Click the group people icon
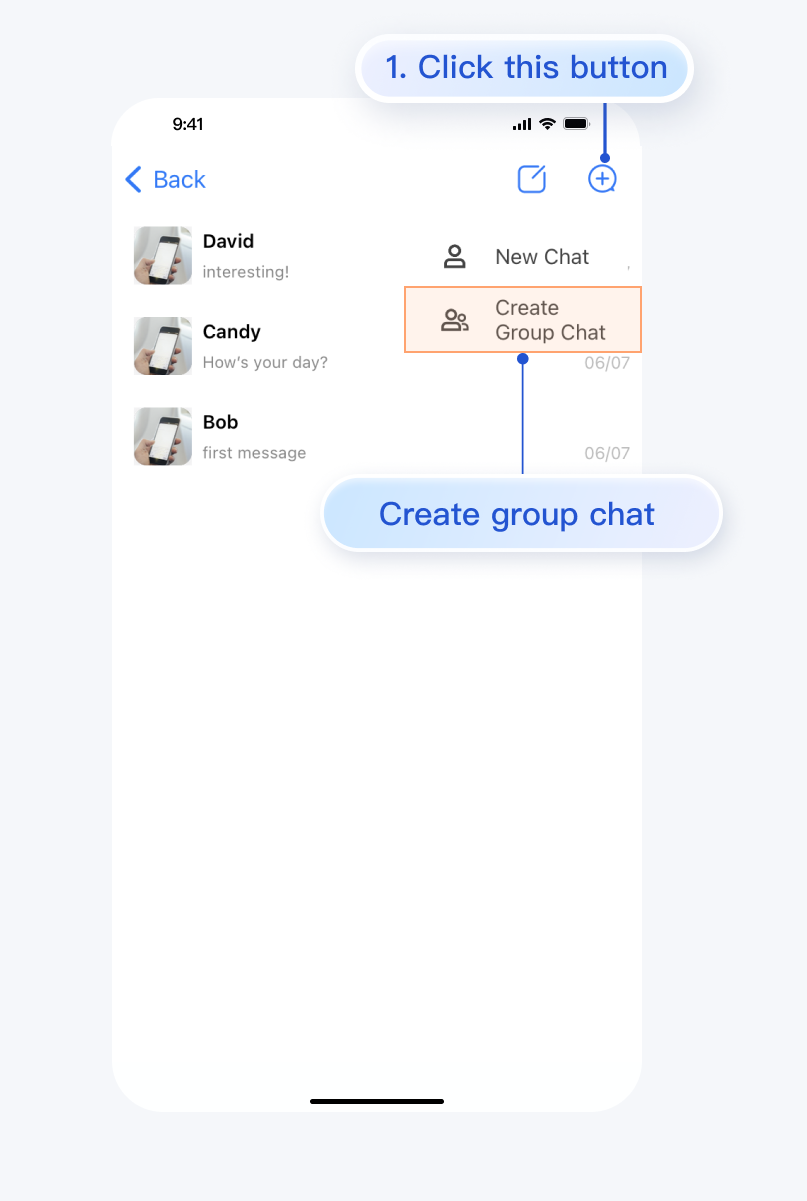 point(455,320)
